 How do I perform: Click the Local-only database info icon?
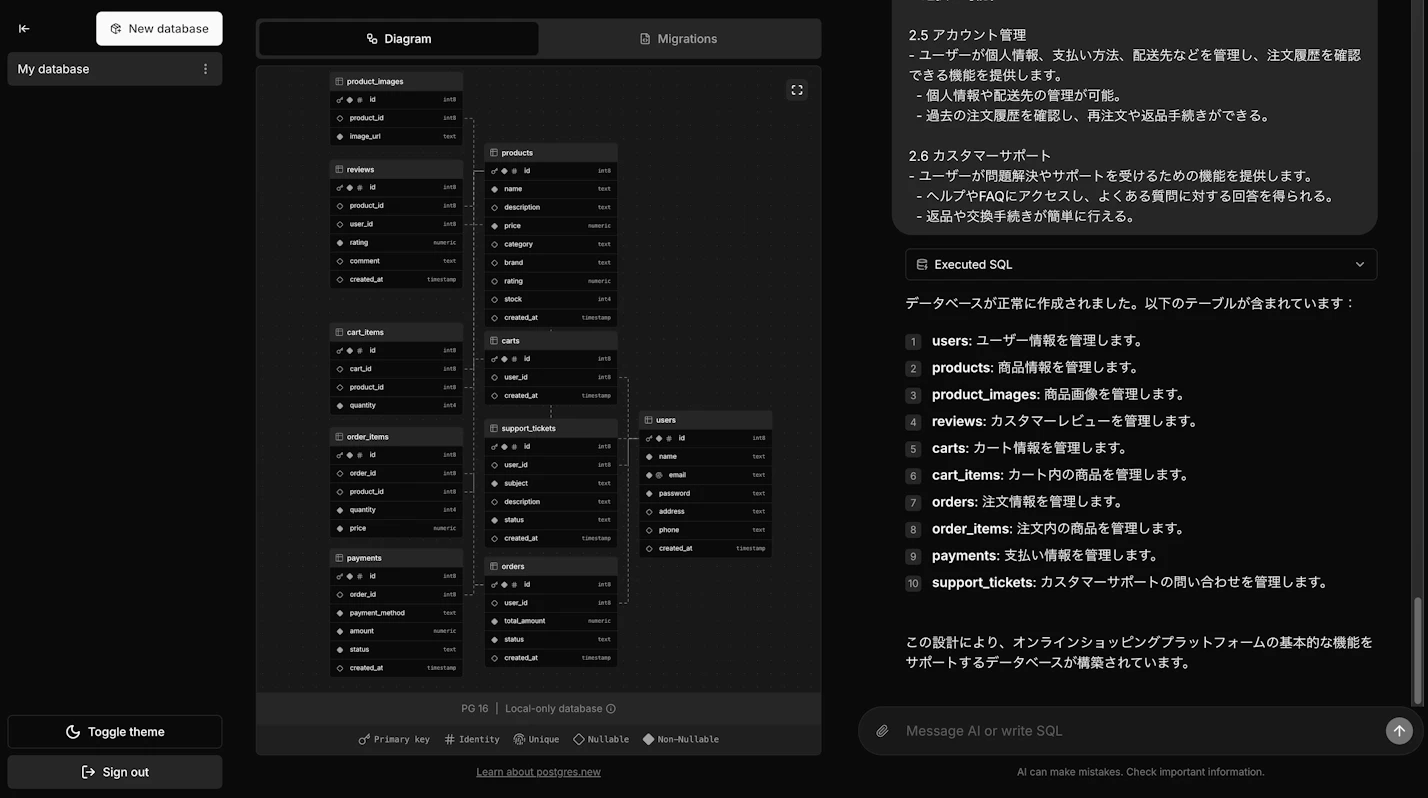tap(611, 708)
